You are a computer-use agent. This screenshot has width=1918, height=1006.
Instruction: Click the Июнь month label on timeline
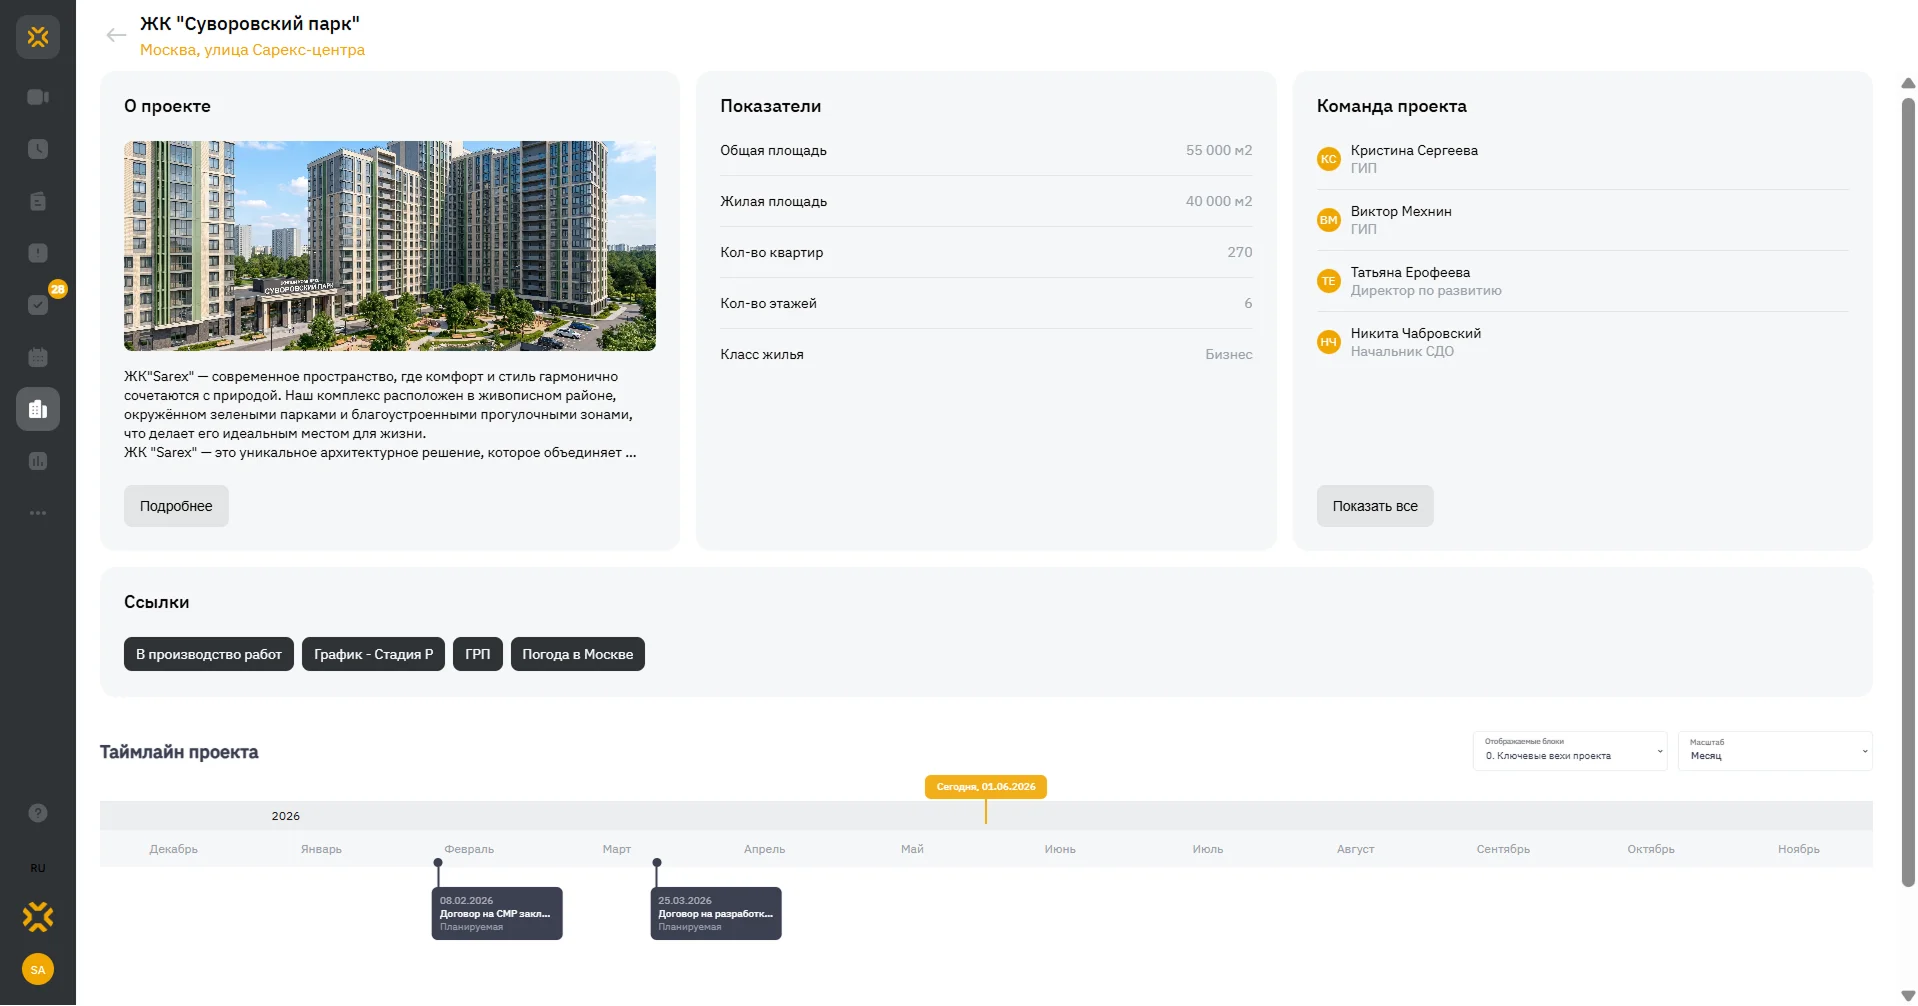pyautogui.click(x=1060, y=849)
